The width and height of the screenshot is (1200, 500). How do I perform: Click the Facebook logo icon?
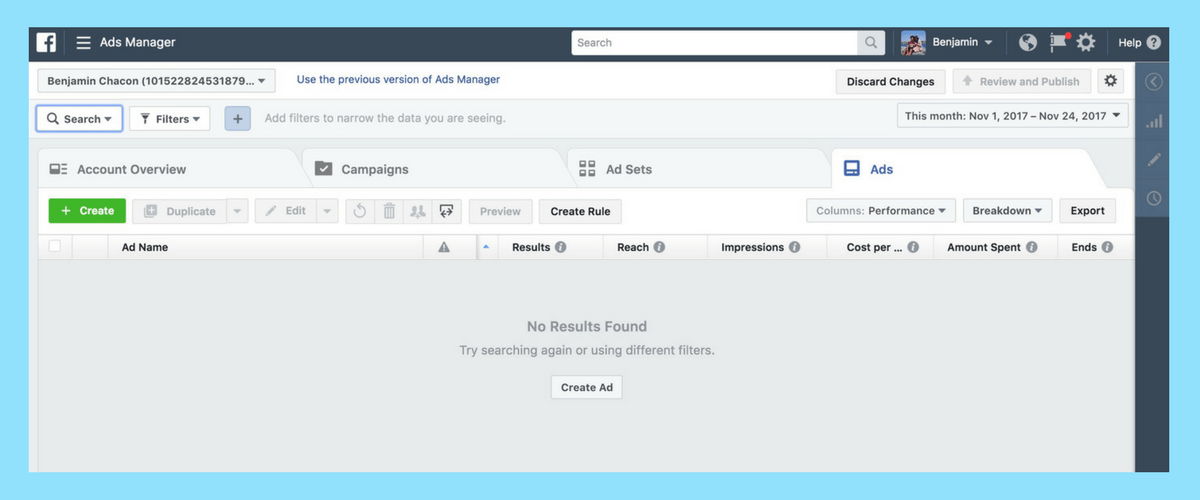point(46,43)
